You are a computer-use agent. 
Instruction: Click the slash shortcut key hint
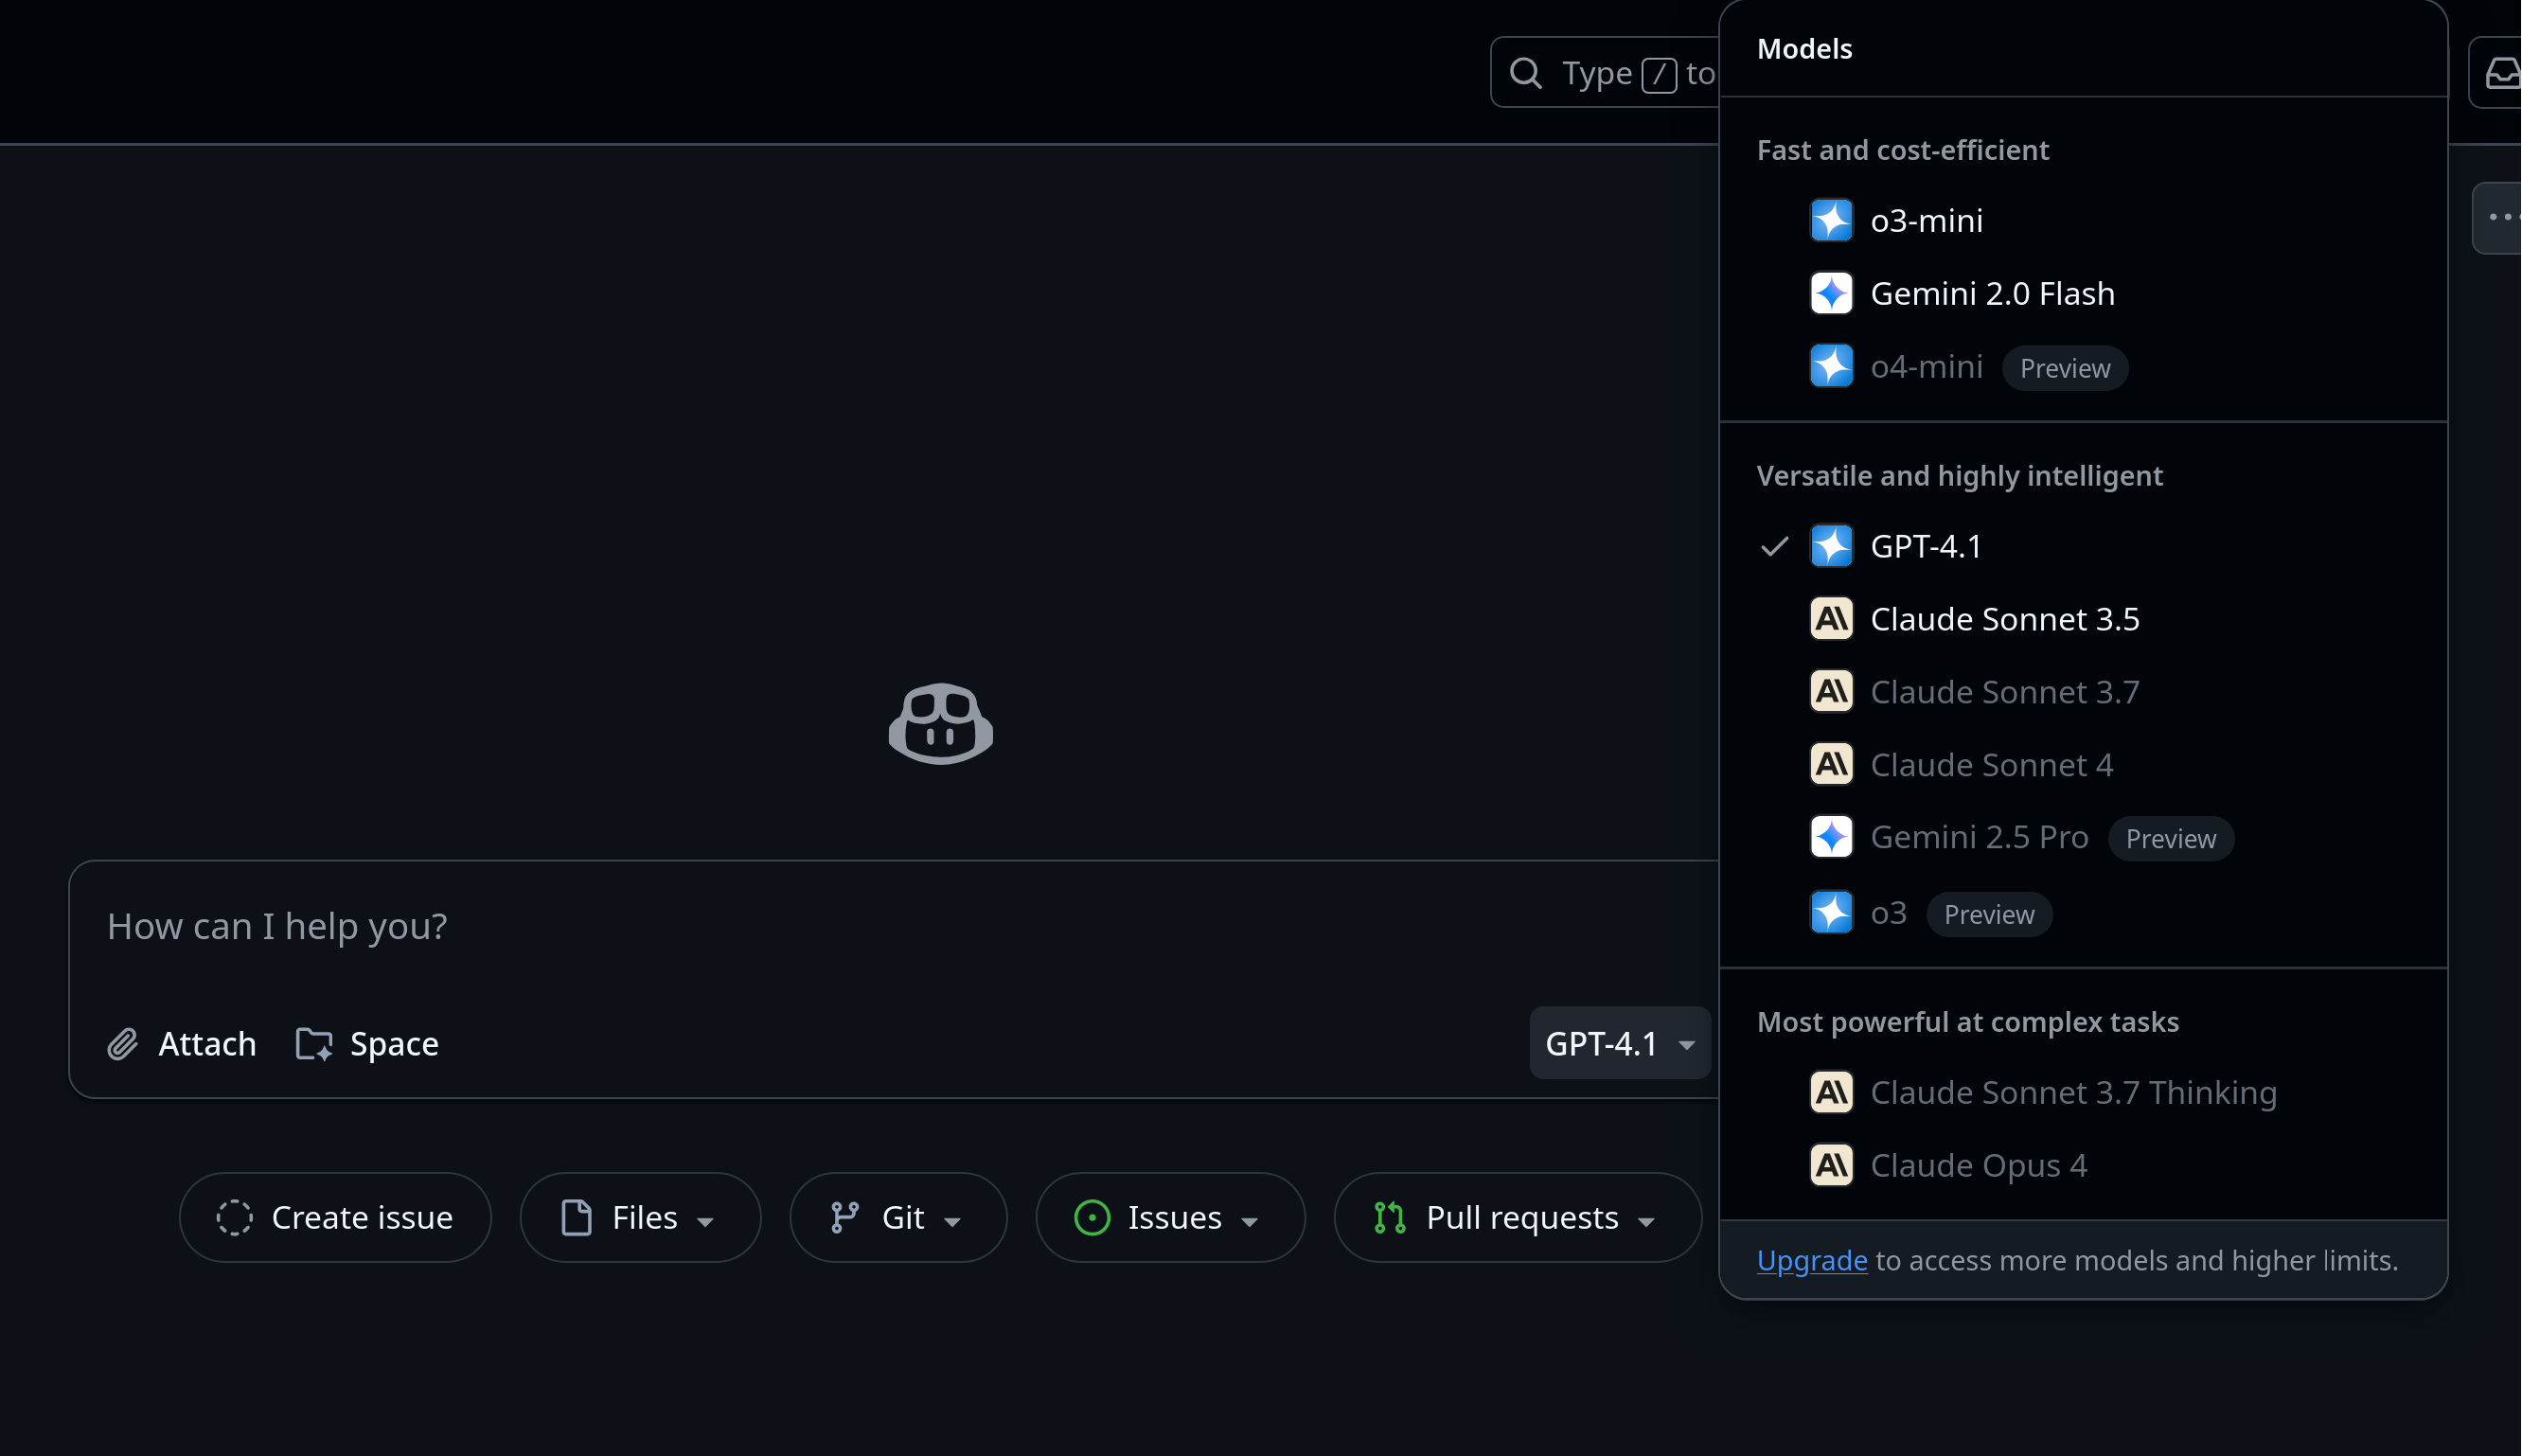[x=1659, y=75]
